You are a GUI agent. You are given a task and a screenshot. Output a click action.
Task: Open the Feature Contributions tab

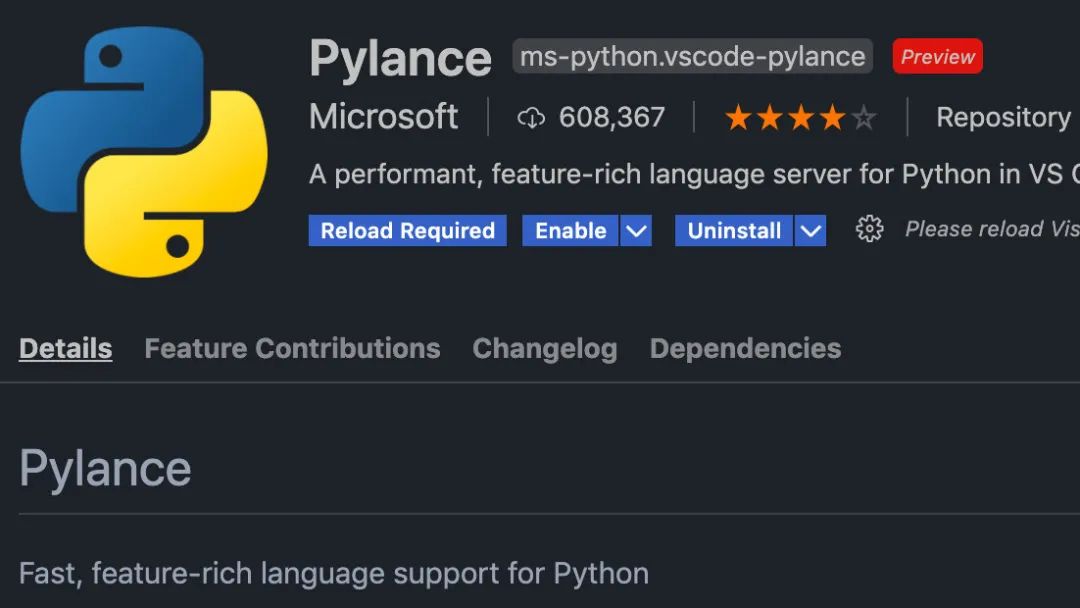pyautogui.click(x=292, y=348)
